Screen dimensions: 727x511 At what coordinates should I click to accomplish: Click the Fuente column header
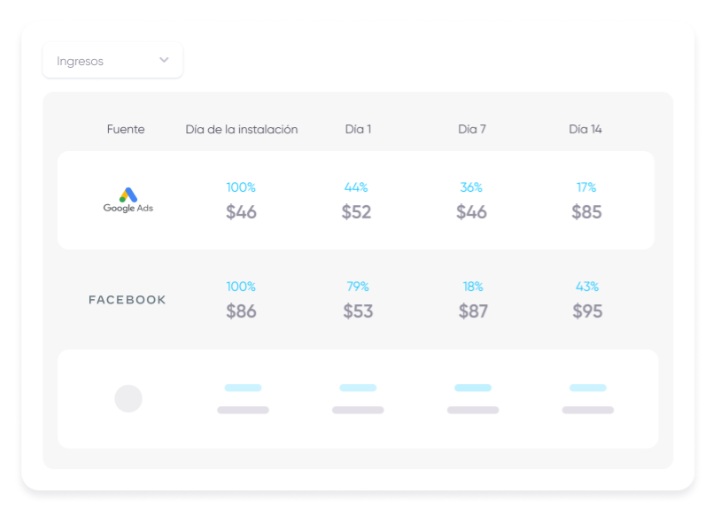click(126, 129)
